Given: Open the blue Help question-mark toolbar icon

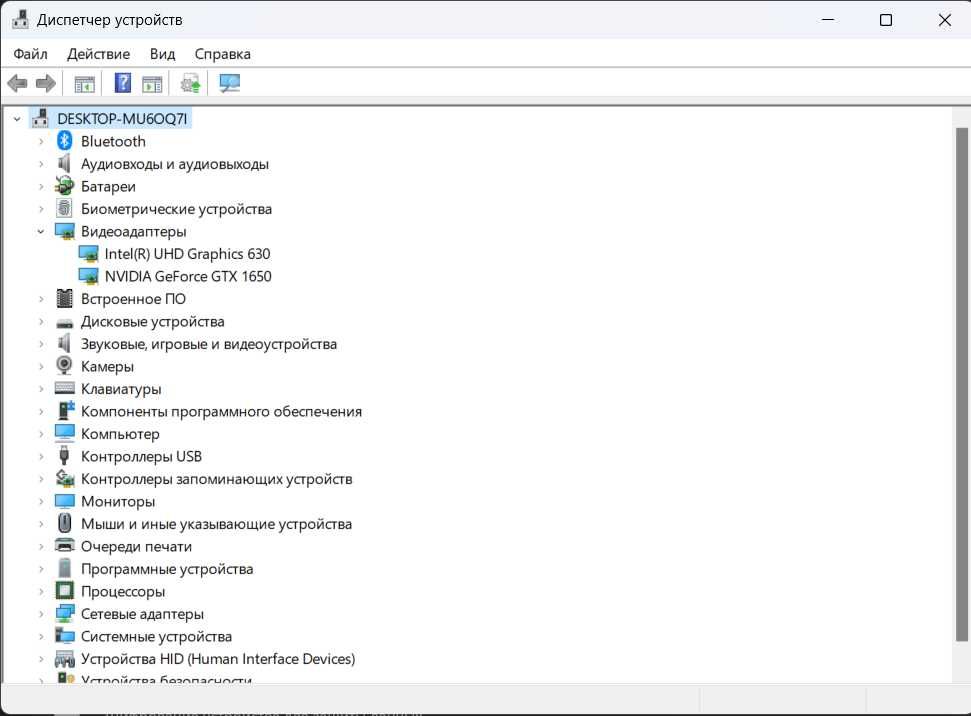Looking at the screenshot, I should pyautogui.click(x=123, y=83).
